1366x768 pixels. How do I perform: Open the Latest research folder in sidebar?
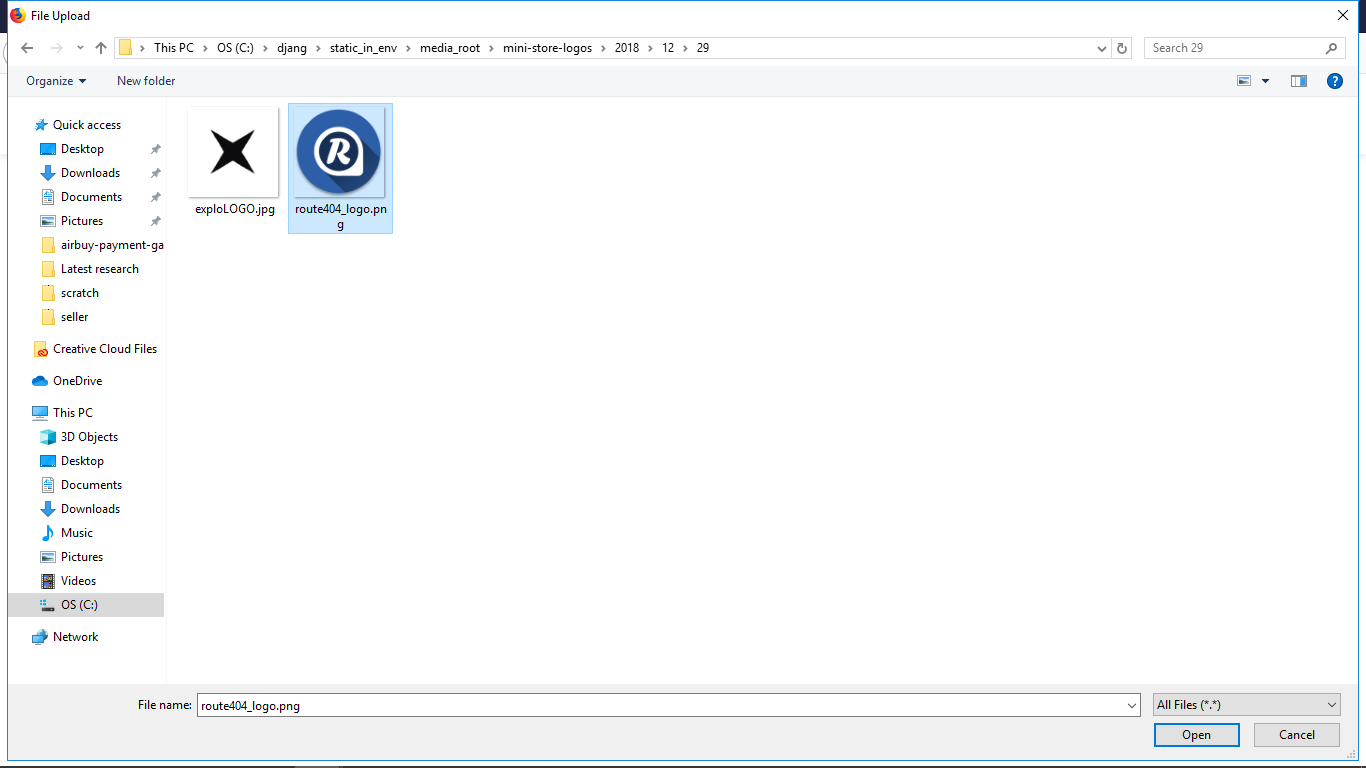pyautogui.click(x=99, y=269)
